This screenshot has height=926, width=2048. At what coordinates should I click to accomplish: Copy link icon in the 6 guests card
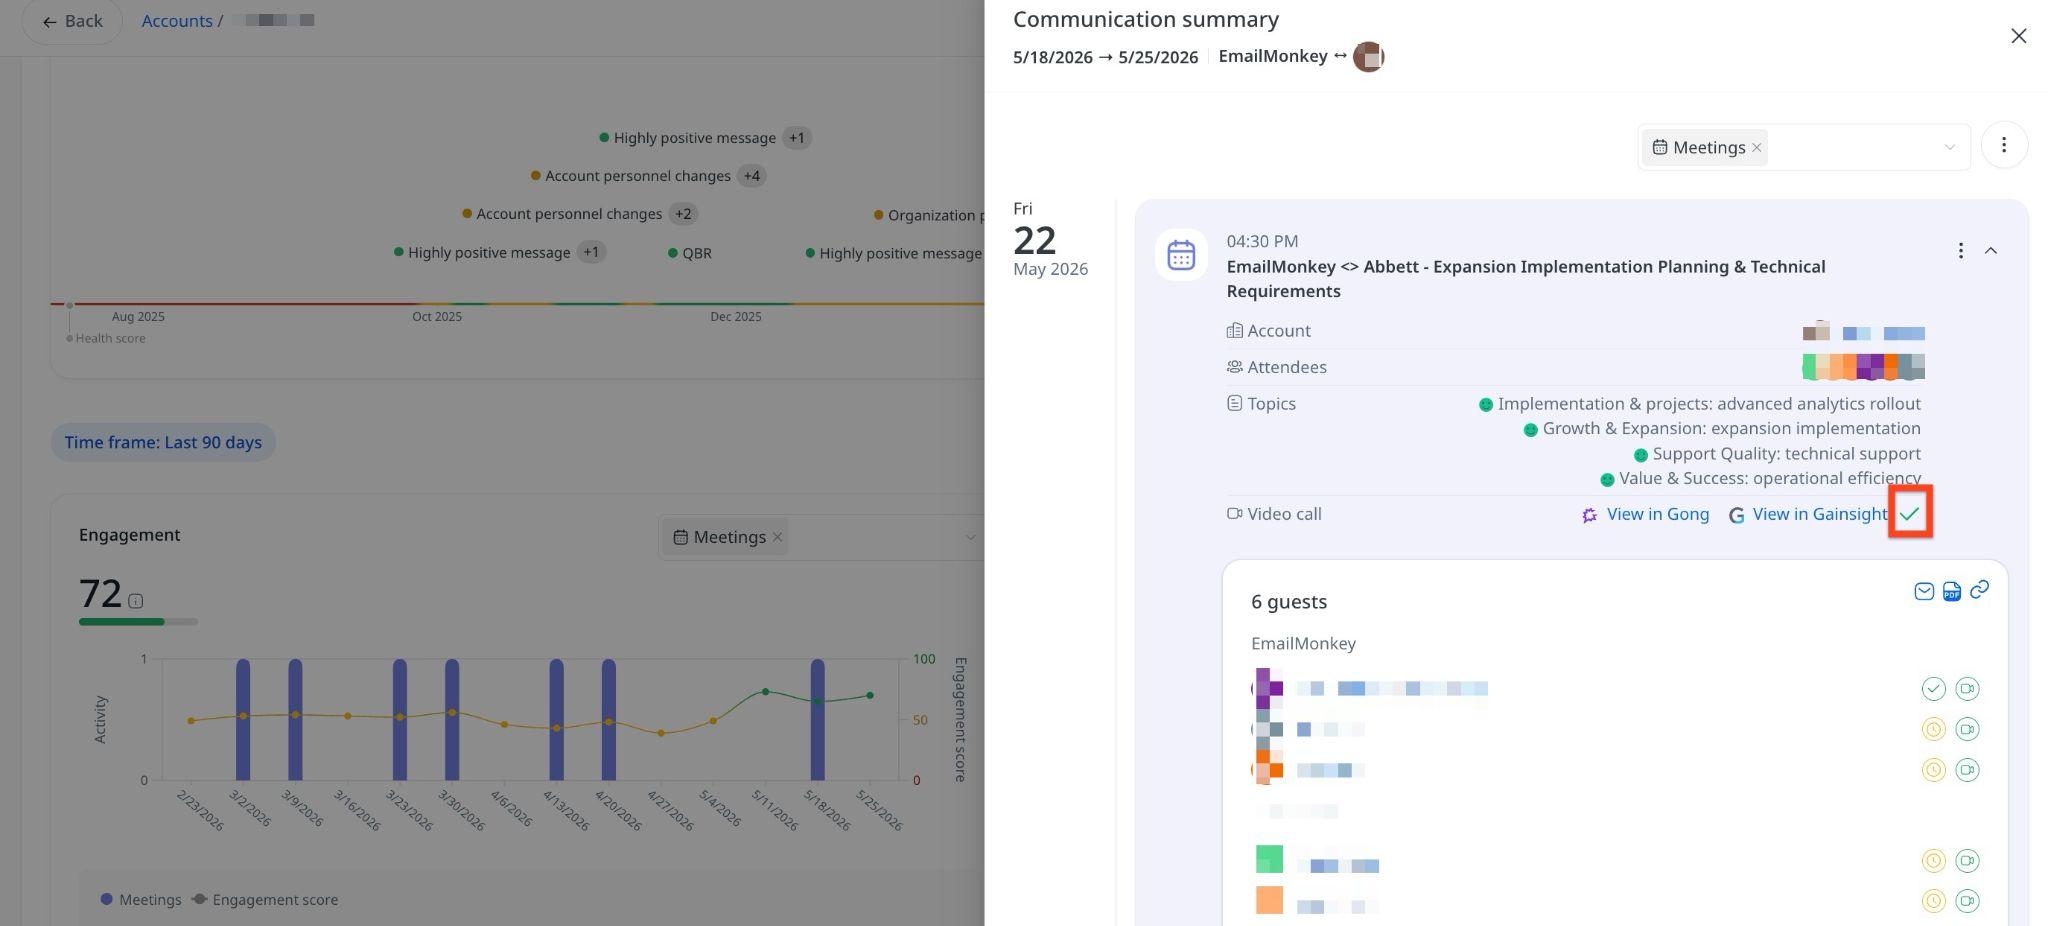(1979, 590)
